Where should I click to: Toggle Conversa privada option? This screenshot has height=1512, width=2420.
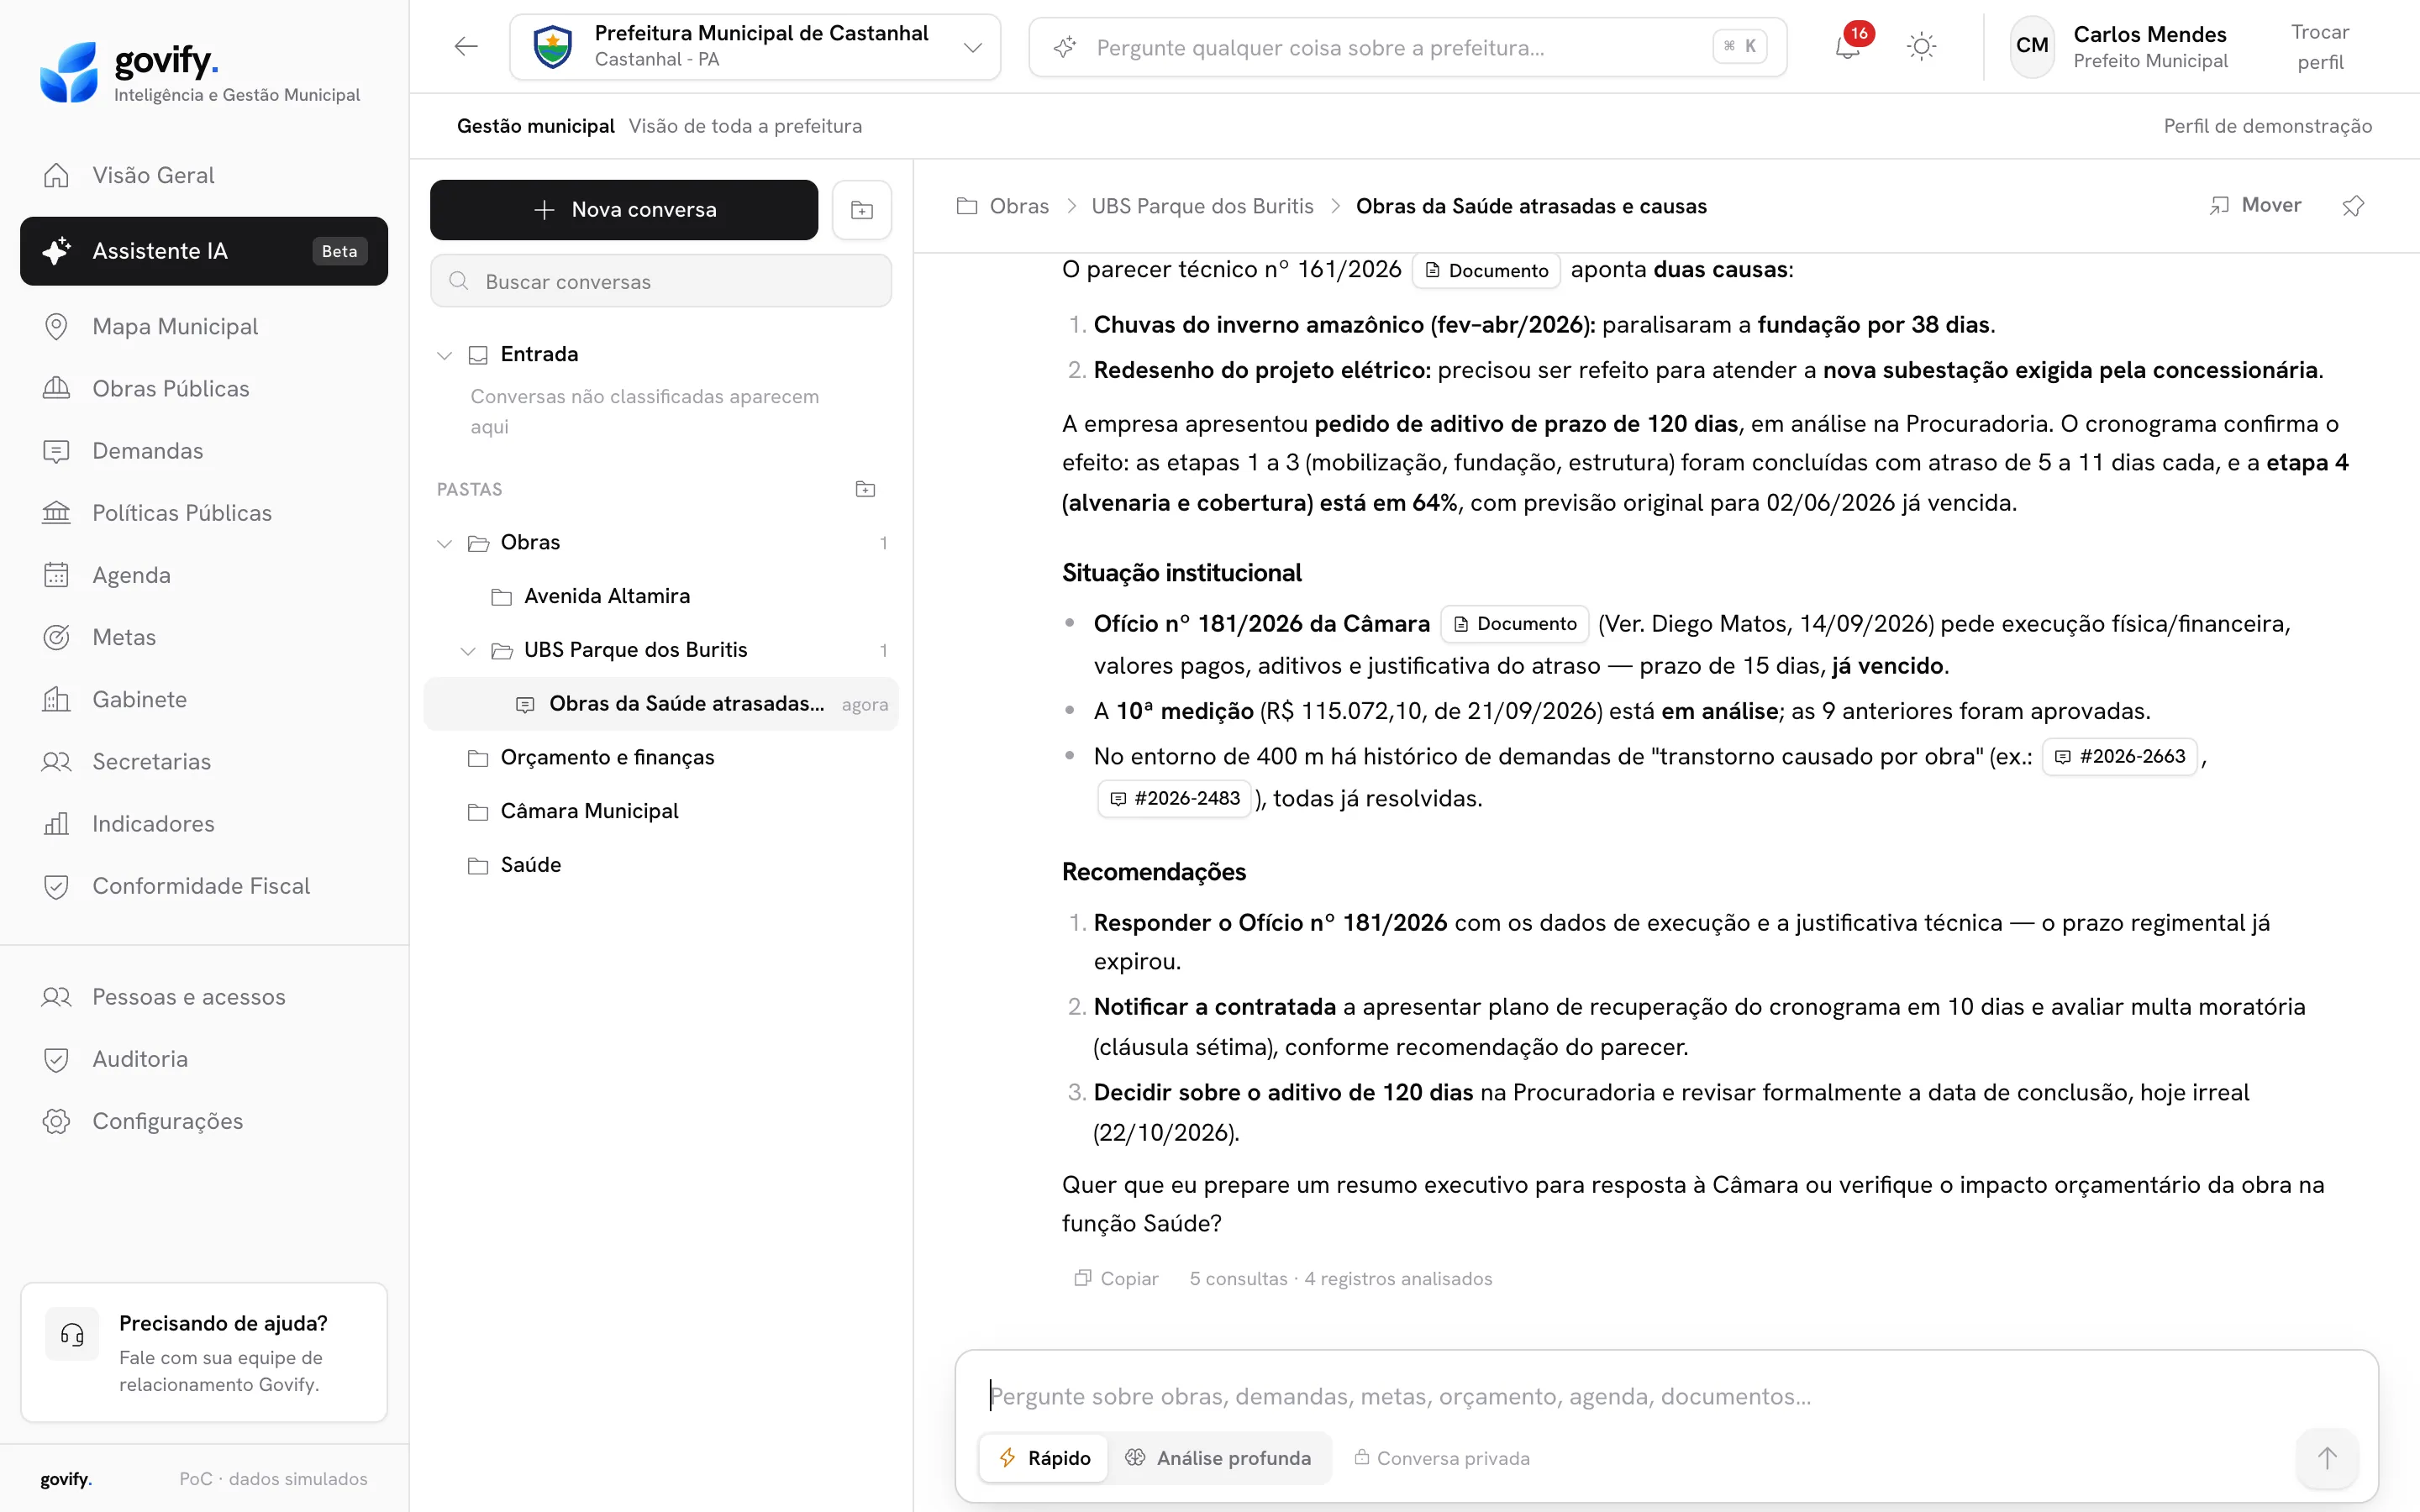1442,1458
